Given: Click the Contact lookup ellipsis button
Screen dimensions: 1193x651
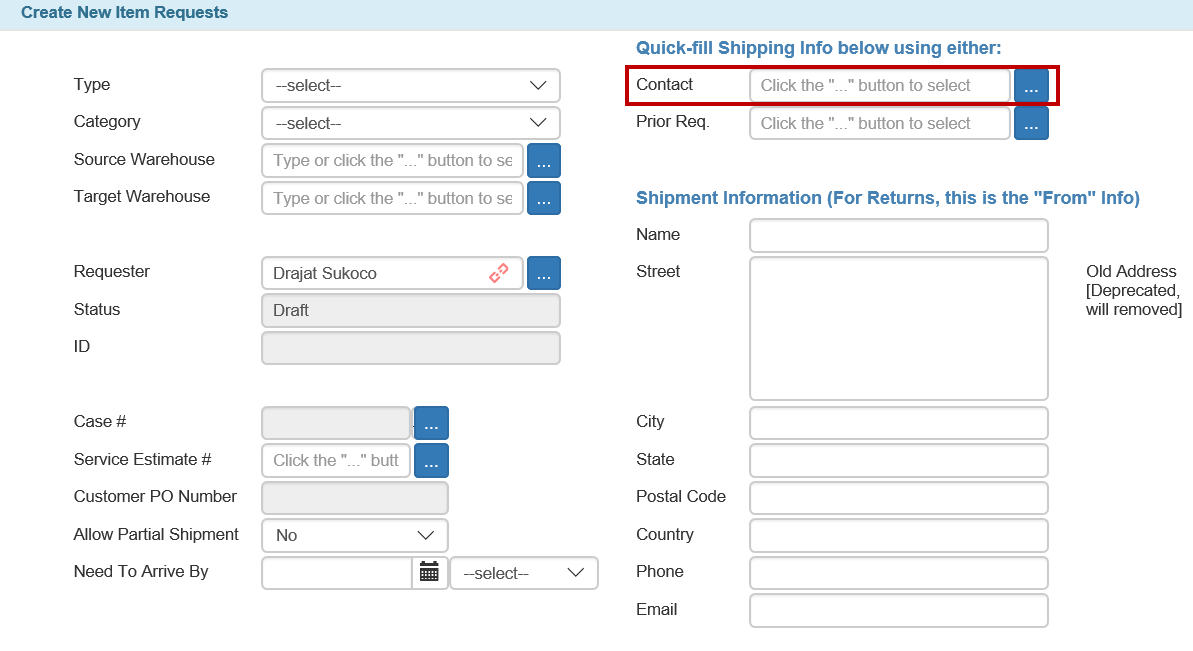Looking at the screenshot, I should click(x=1031, y=86).
